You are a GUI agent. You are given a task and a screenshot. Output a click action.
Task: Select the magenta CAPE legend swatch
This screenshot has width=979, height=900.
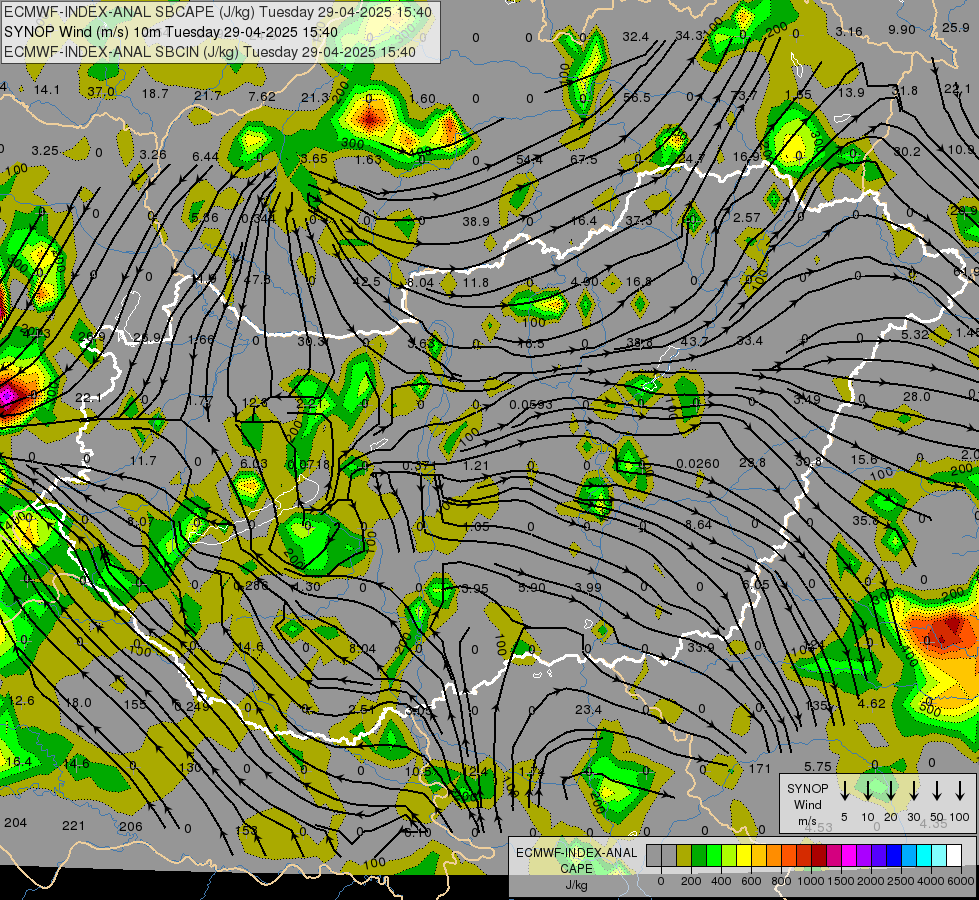[849, 856]
